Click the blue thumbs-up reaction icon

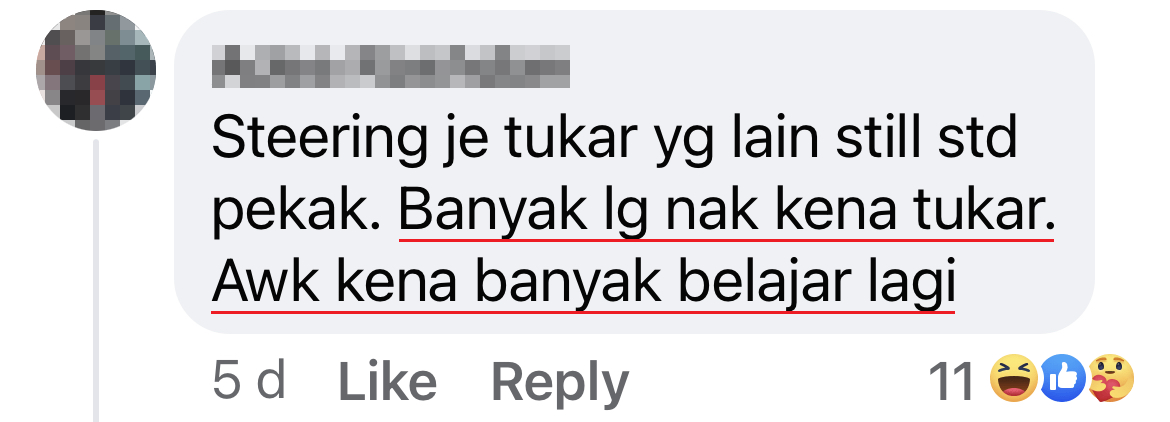1063,378
